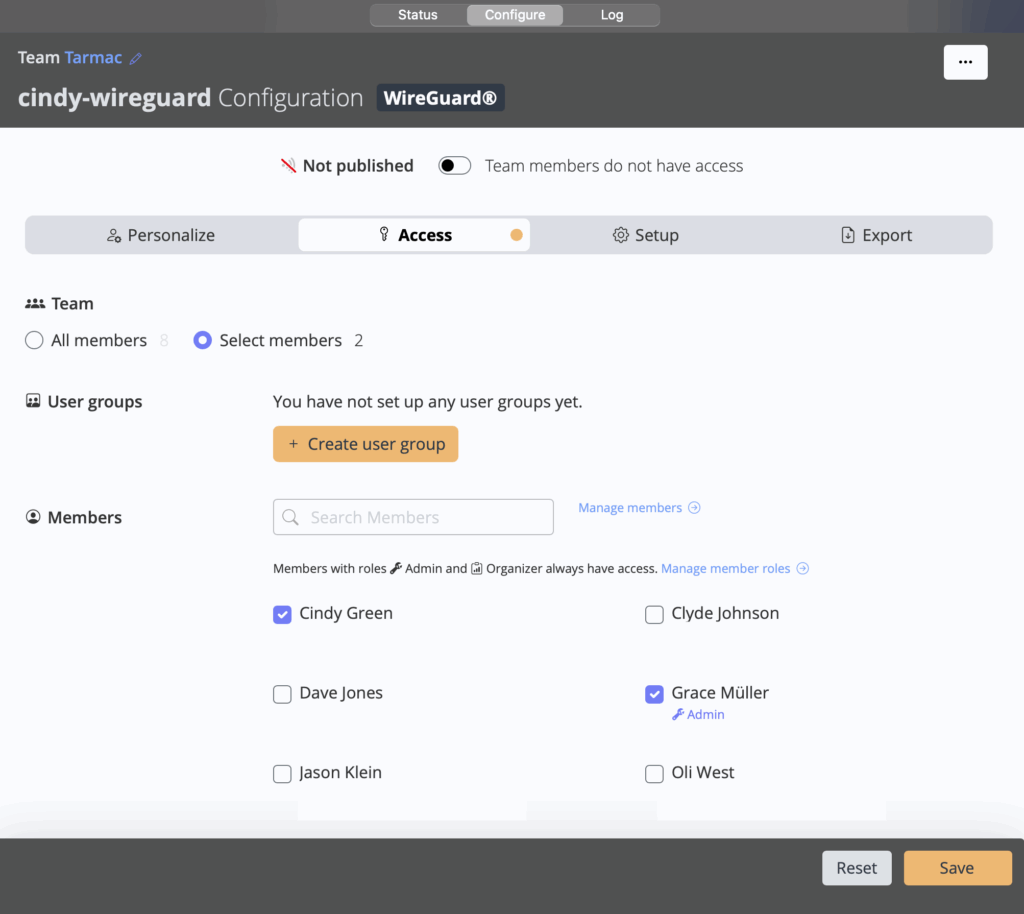Switch to the Setup tab
The image size is (1024, 914).
[x=645, y=235]
